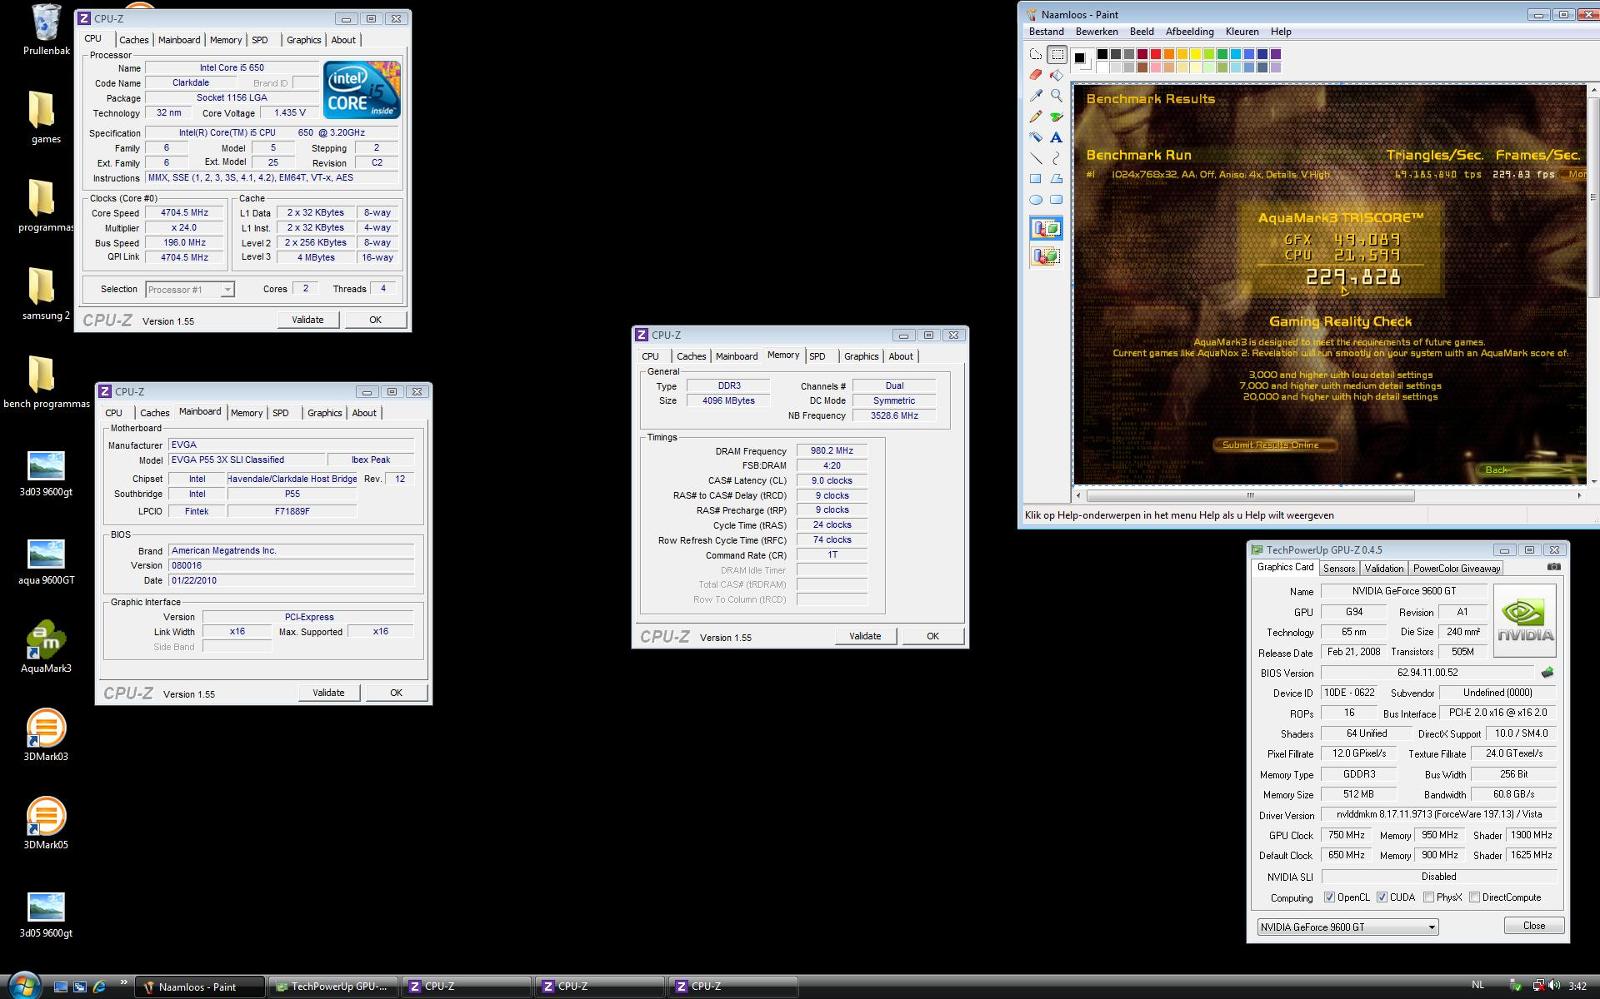Toggle the PhysX checkbox in GPU-Z
Screen dimensions: 1600x999
(1429, 897)
